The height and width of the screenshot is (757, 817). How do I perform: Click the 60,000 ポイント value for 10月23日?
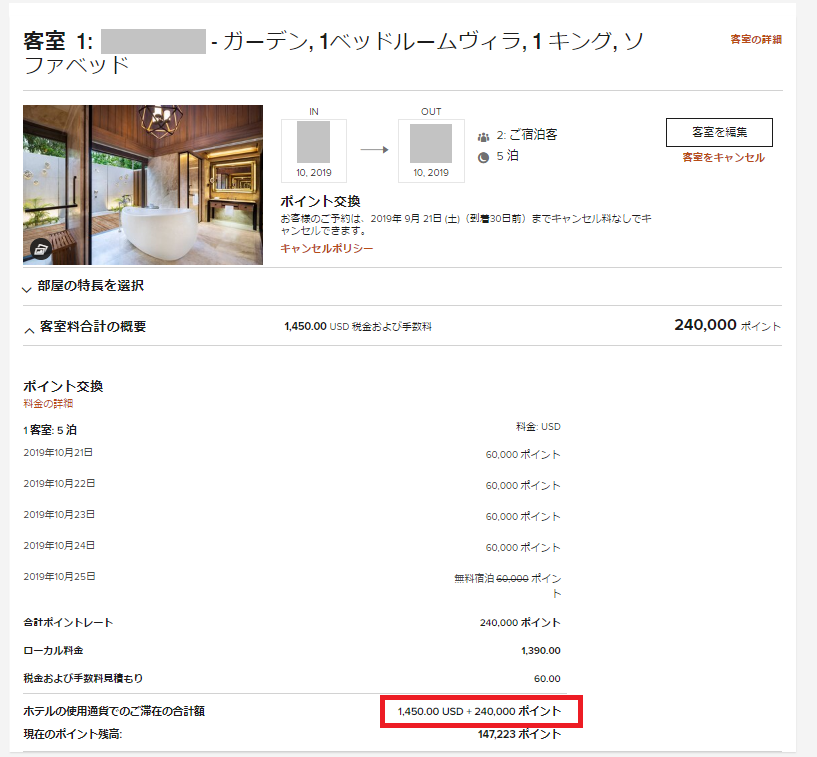point(523,517)
